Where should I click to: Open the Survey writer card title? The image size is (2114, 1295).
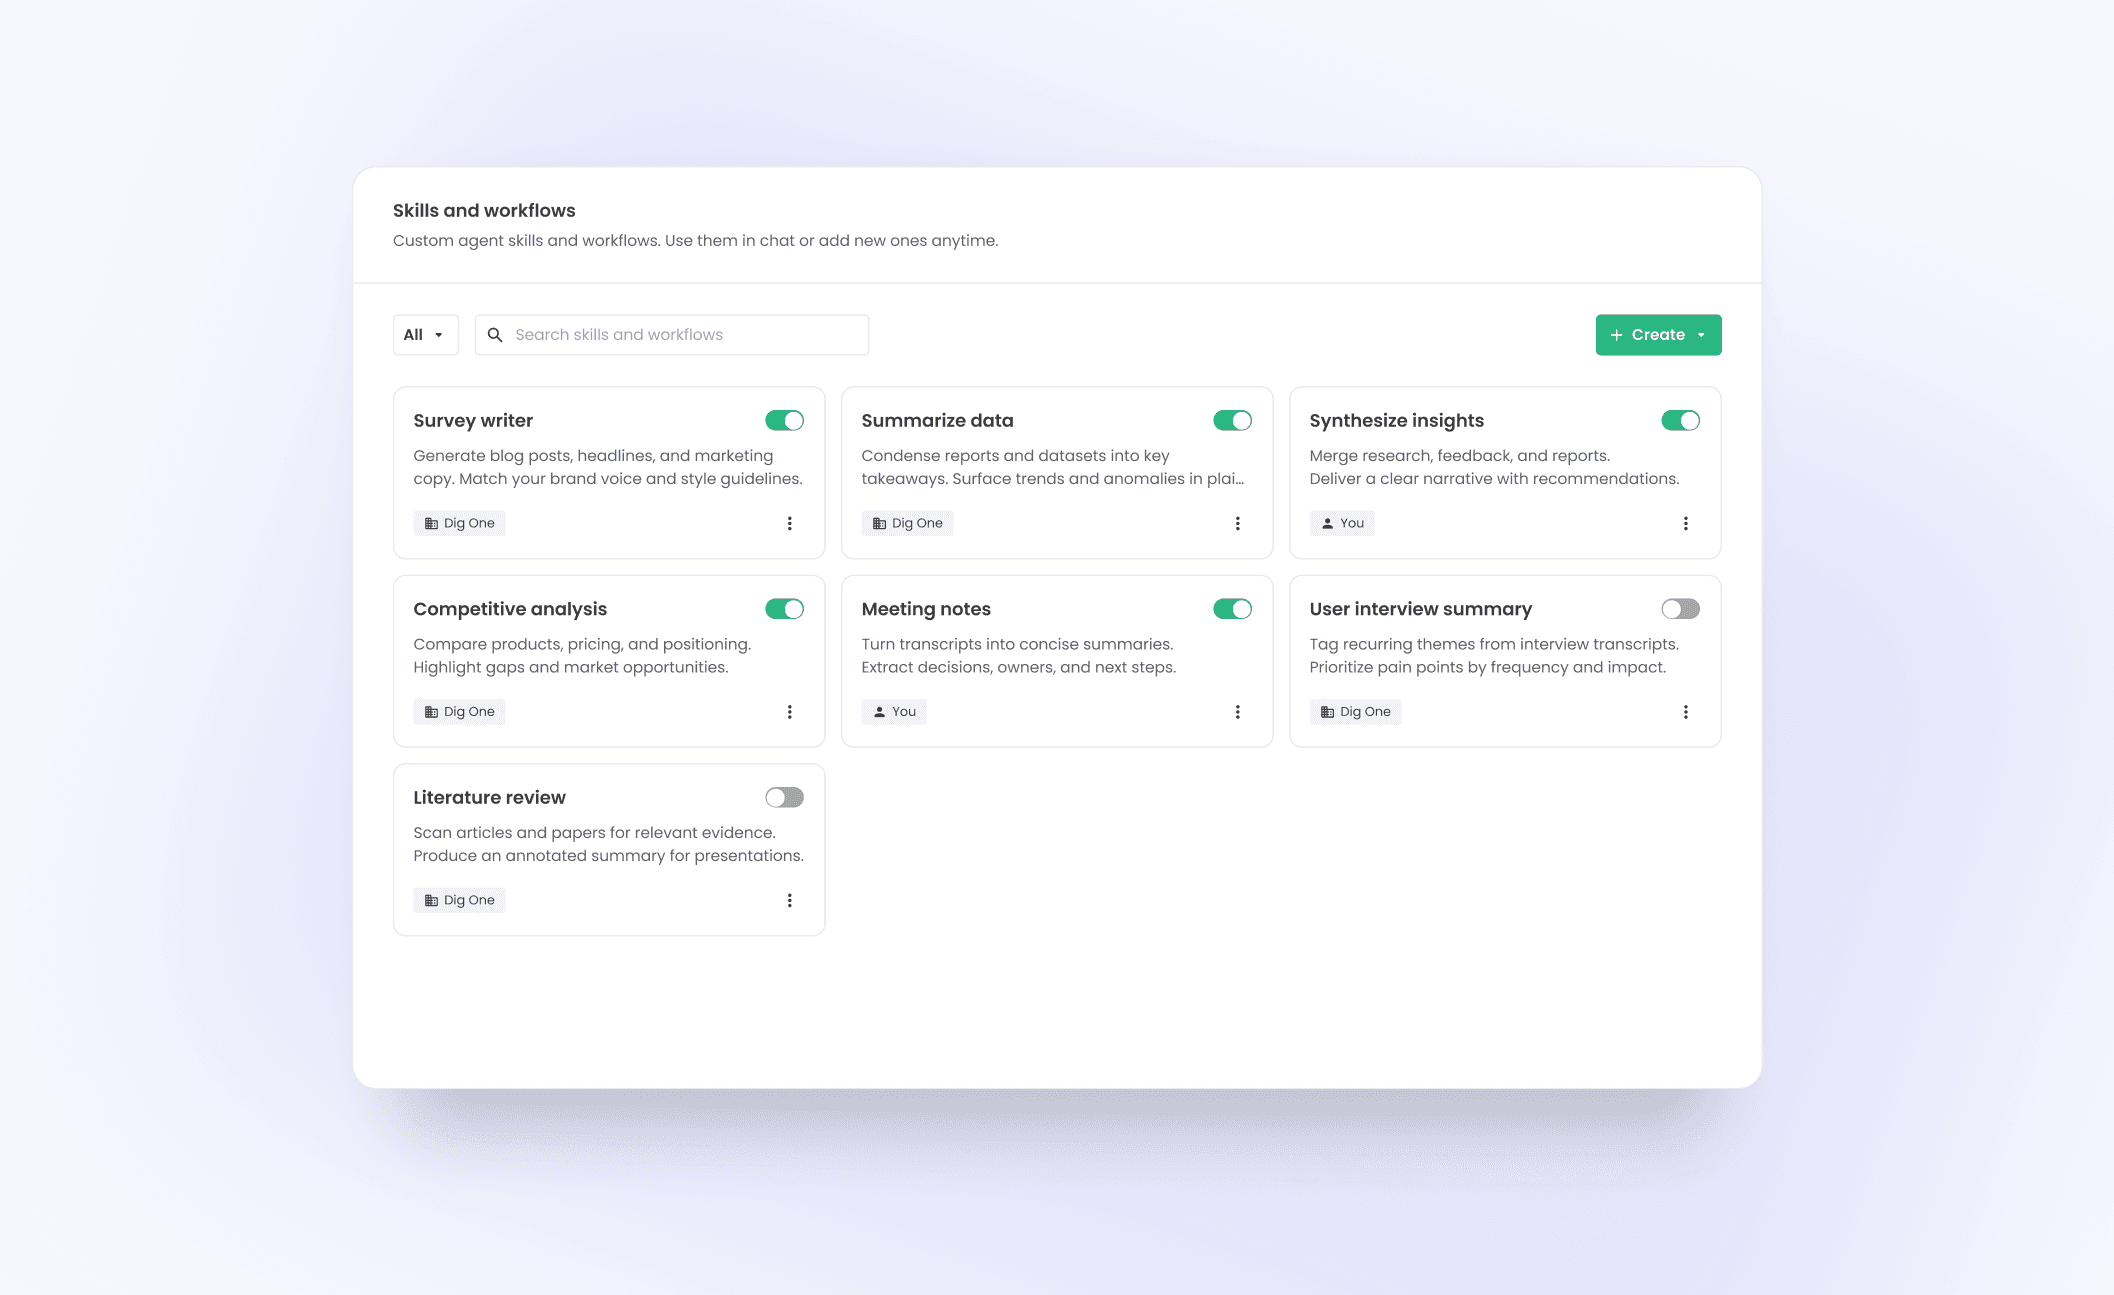473,421
